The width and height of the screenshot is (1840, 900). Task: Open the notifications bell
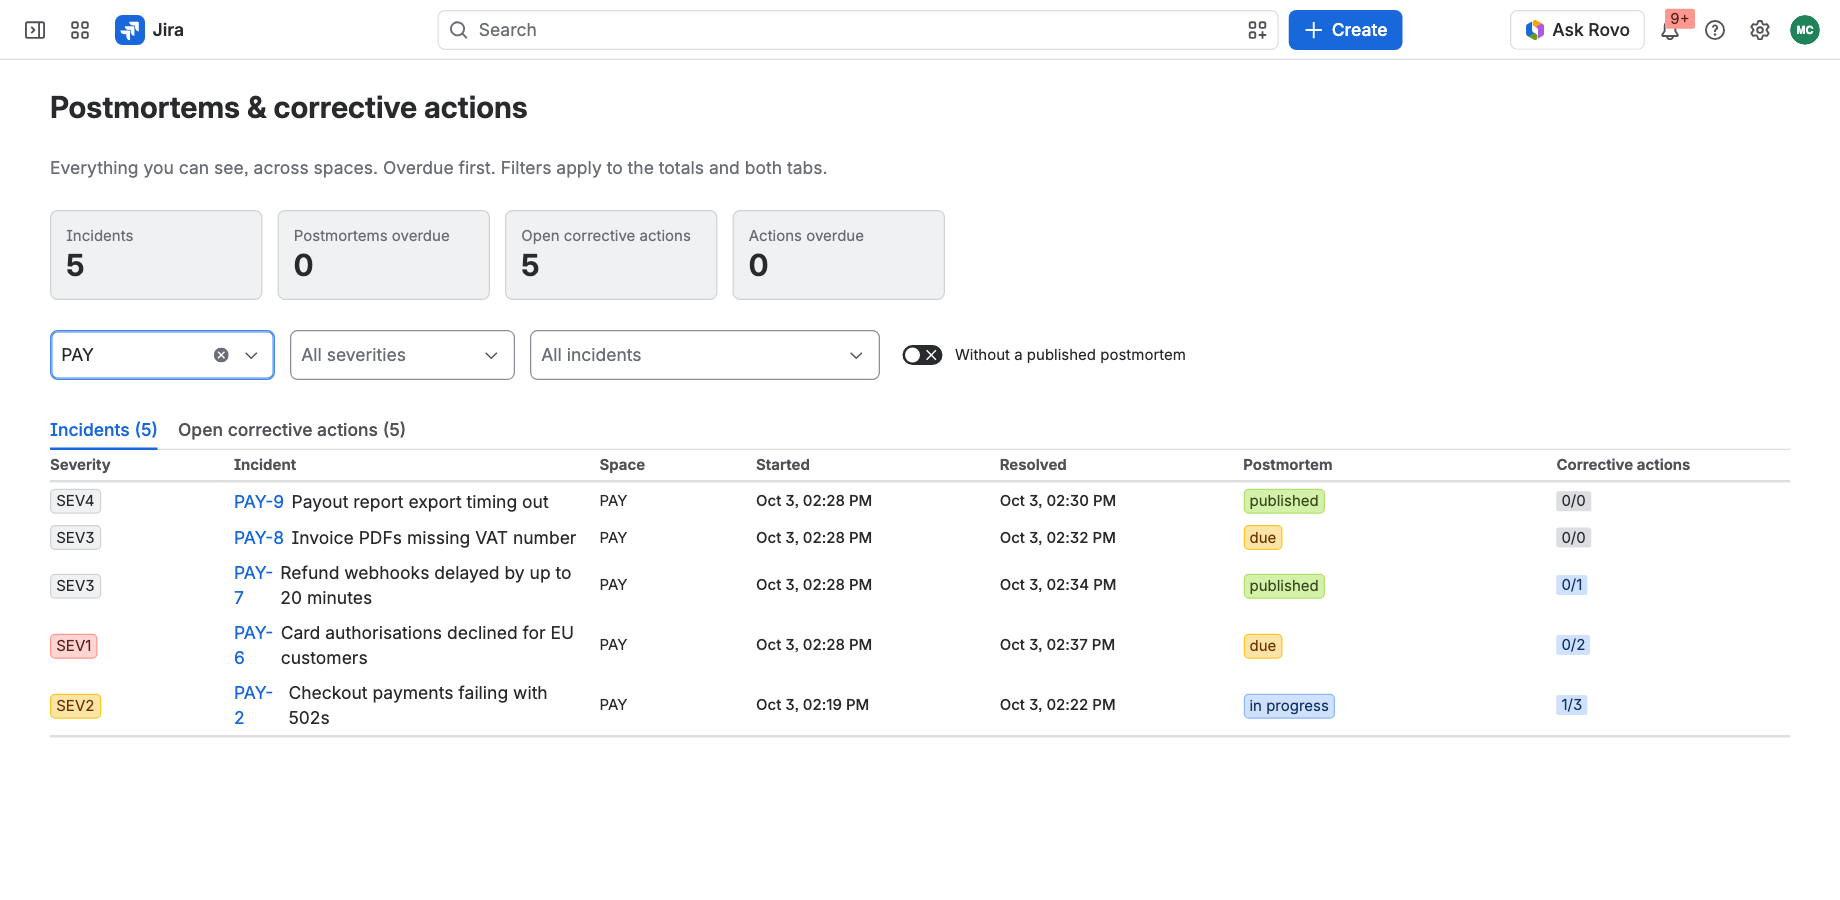tap(1670, 30)
